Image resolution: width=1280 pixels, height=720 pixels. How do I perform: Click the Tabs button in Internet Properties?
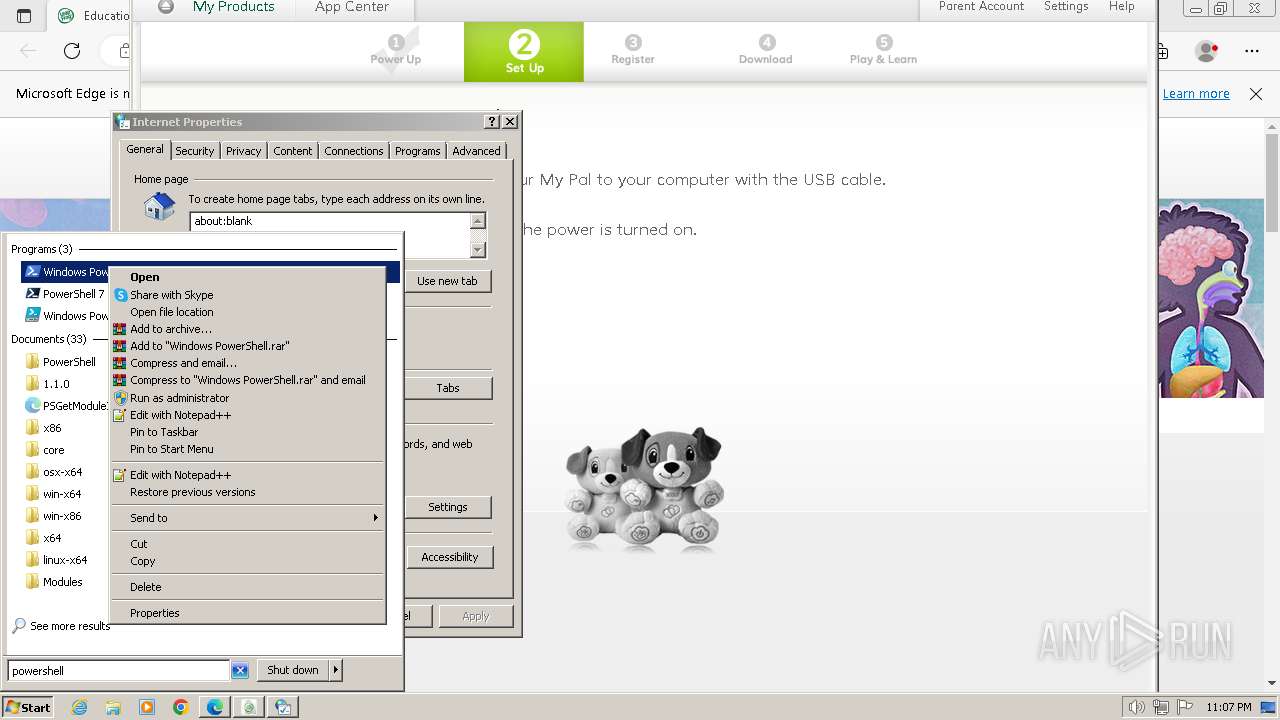(x=447, y=388)
